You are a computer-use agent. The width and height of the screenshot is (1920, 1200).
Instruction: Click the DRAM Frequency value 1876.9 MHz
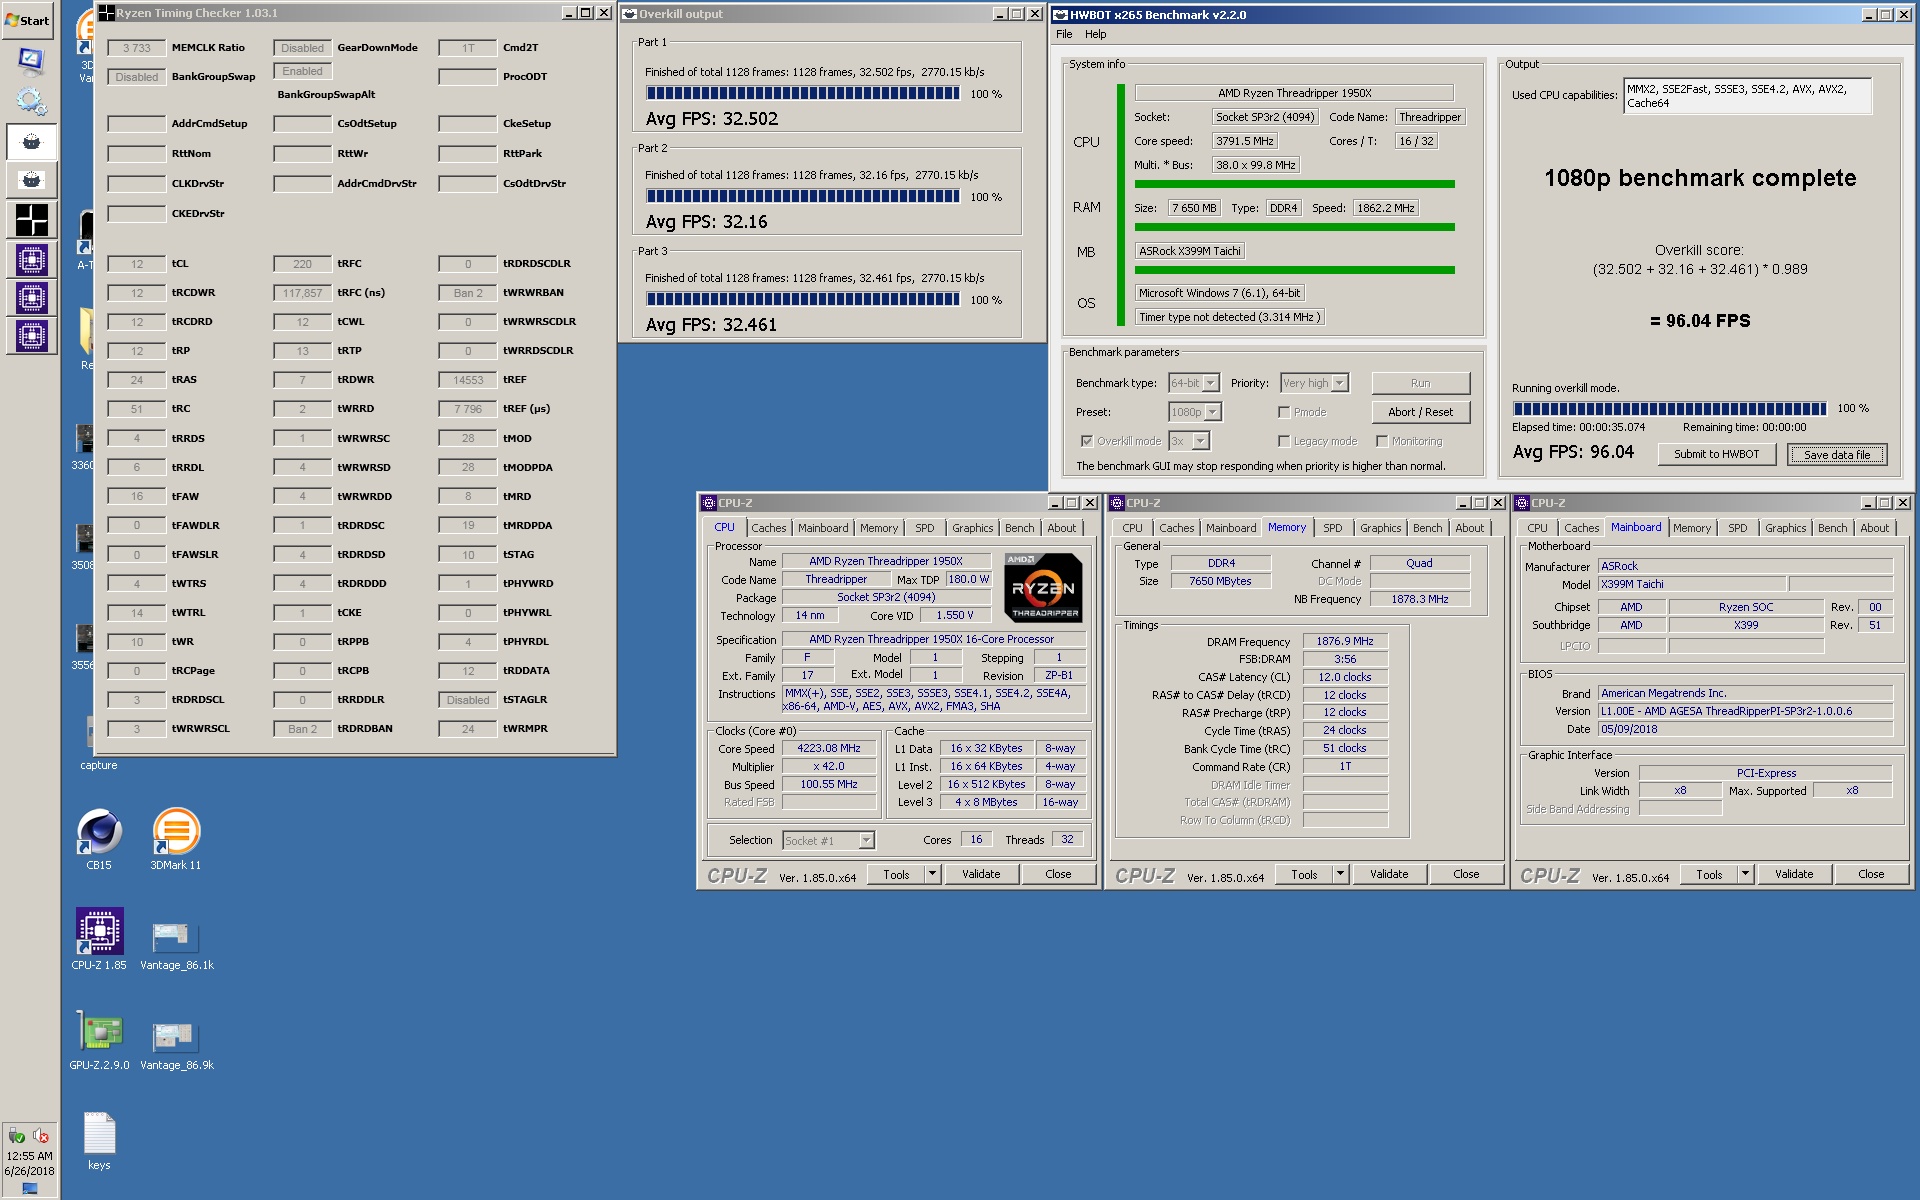[x=1345, y=642]
